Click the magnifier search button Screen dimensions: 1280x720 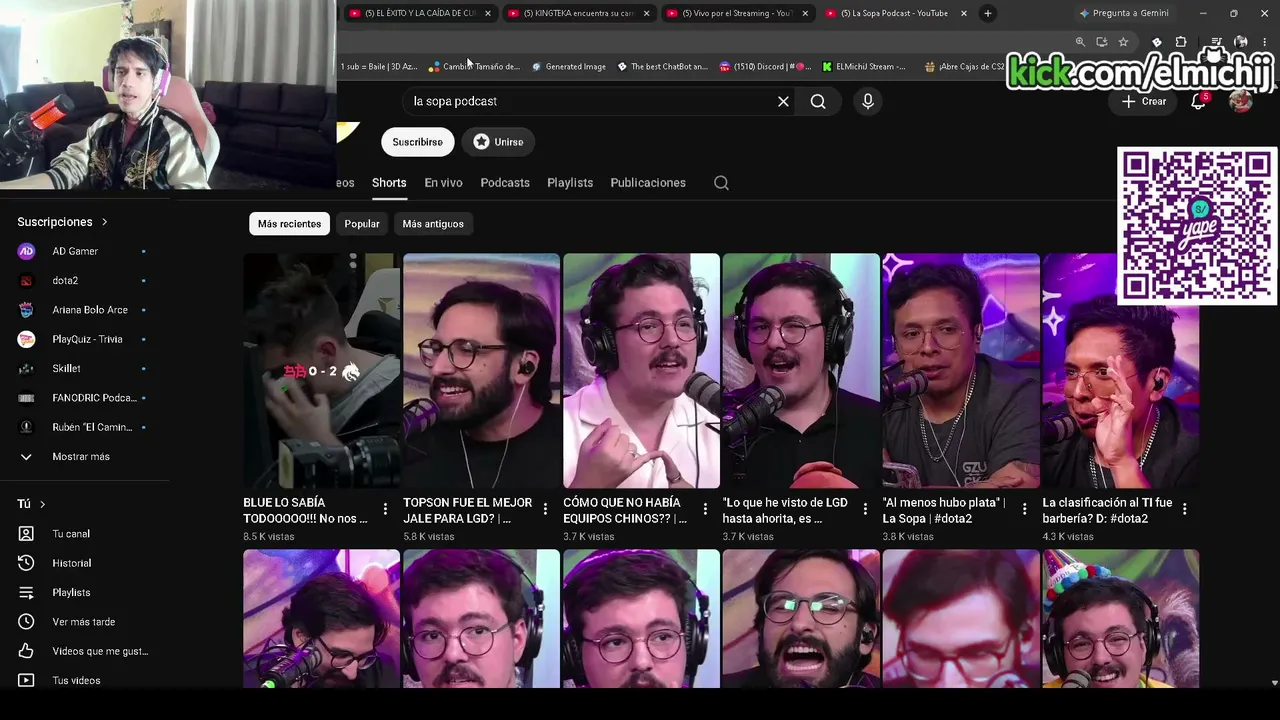click(818, 101)
